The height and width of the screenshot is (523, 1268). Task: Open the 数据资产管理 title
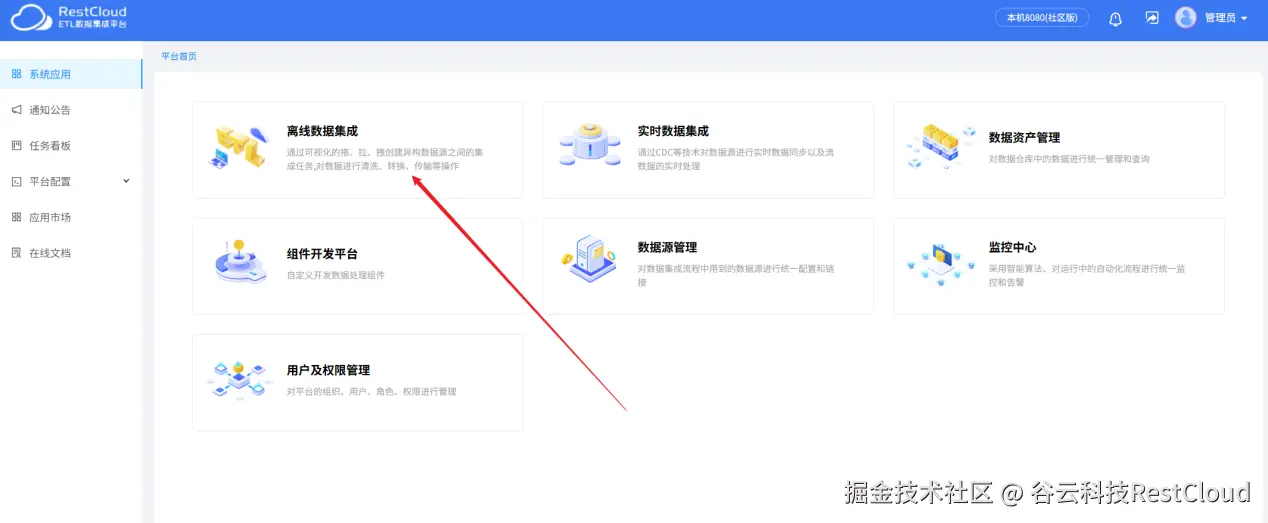pos(1024,138)
